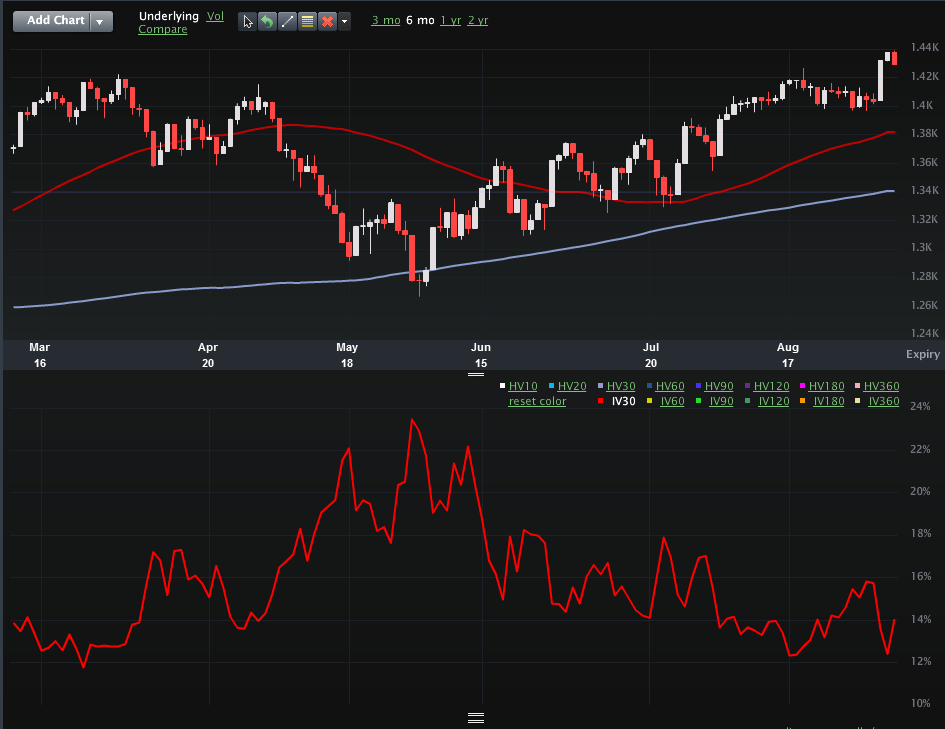This screenshot has width=945, height=729.
Task: Toggle the HV30 volatility series
Action: click(x=621, y=386)
